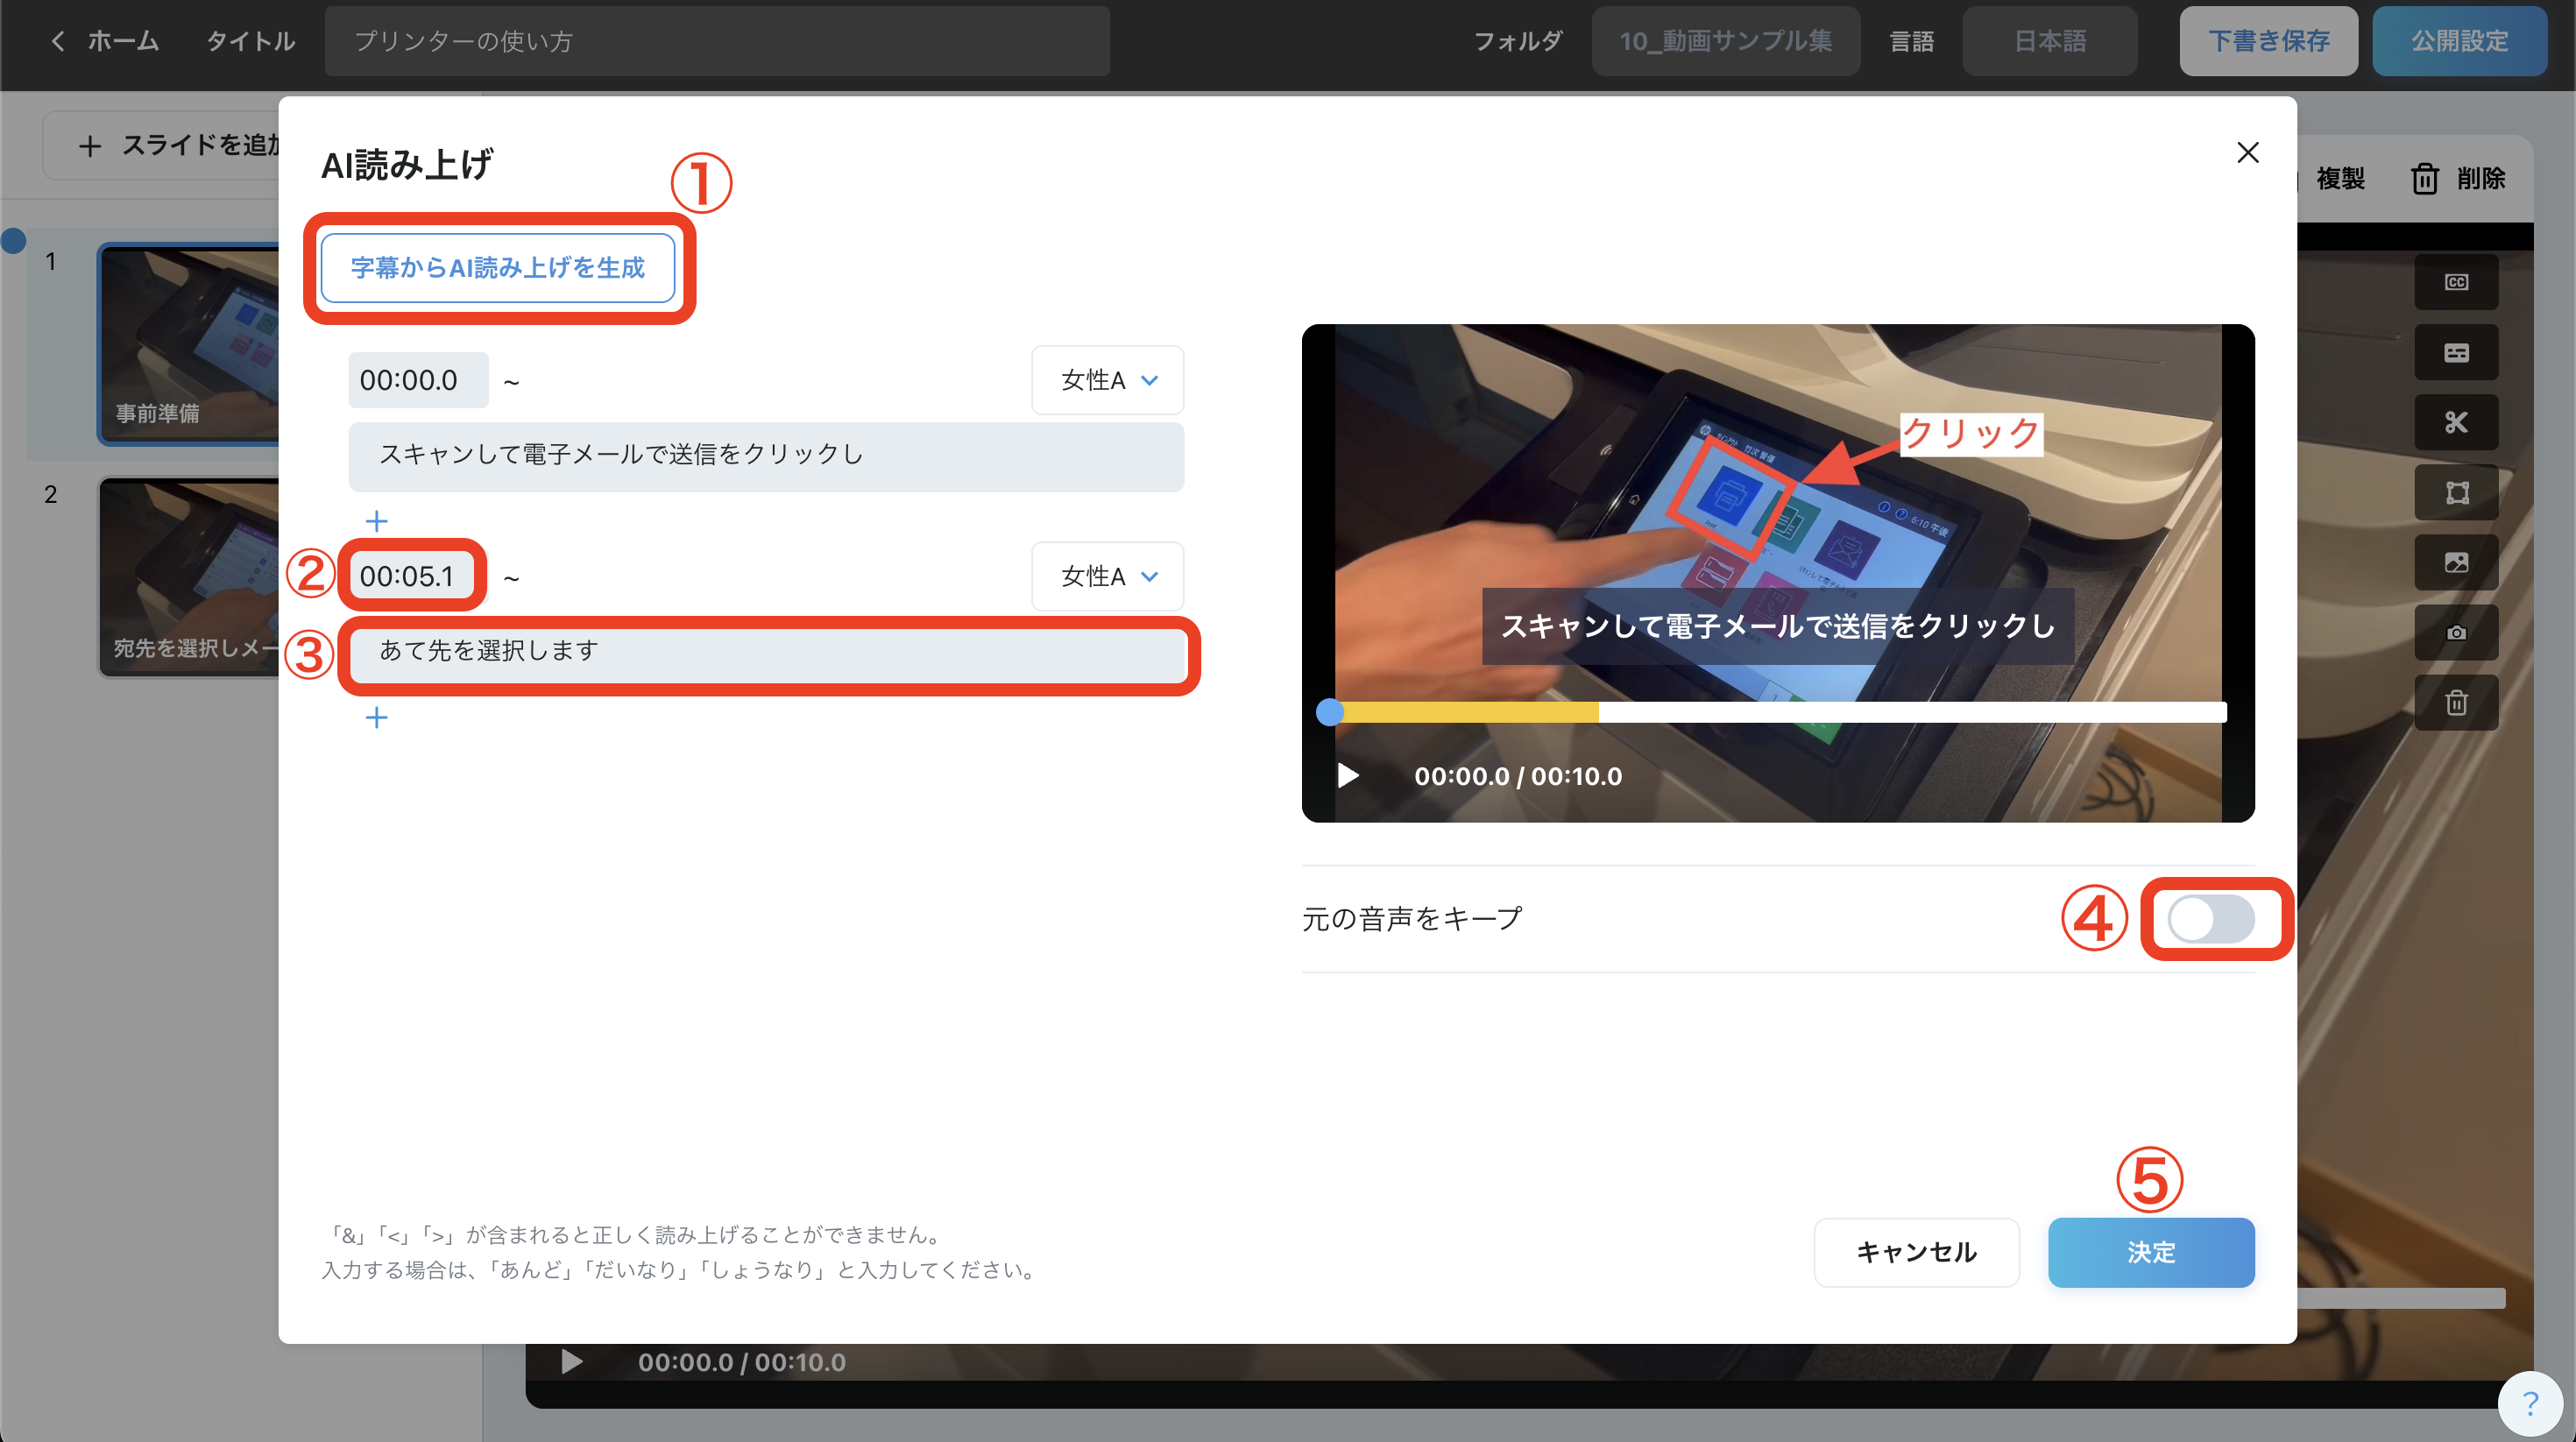Click the closed captions CC icon
Viewport: 2576px width, 1442px height.
[2455, 282]
